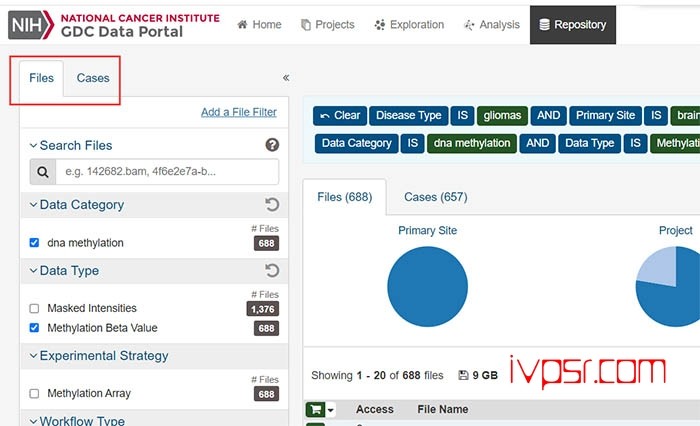Switch to the Files facet tab
The width and height of the screenshot is (700, 426).
coord(42,78)
